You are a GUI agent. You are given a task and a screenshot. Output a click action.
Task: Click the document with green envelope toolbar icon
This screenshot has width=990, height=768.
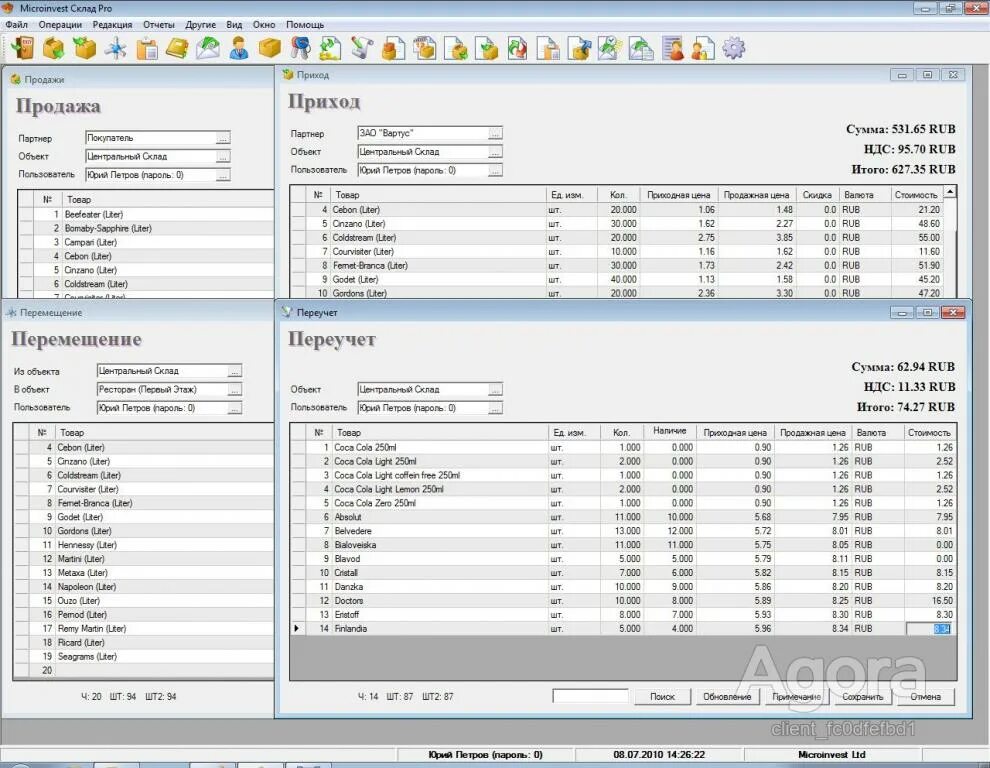tap(641, 48)
